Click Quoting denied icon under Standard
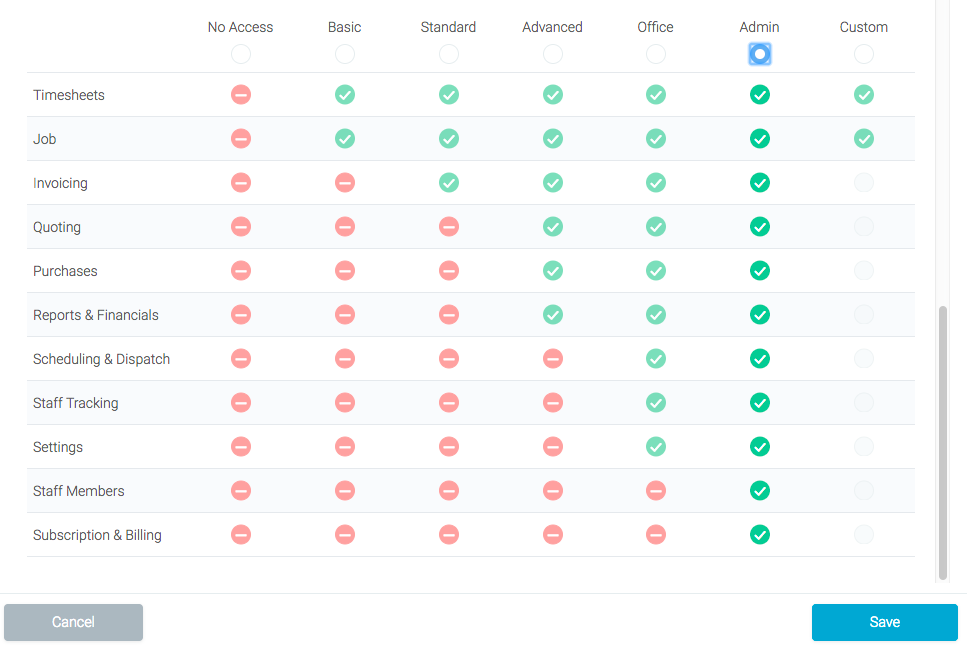This screenshot has width=967, height=650. pos(449,226)
